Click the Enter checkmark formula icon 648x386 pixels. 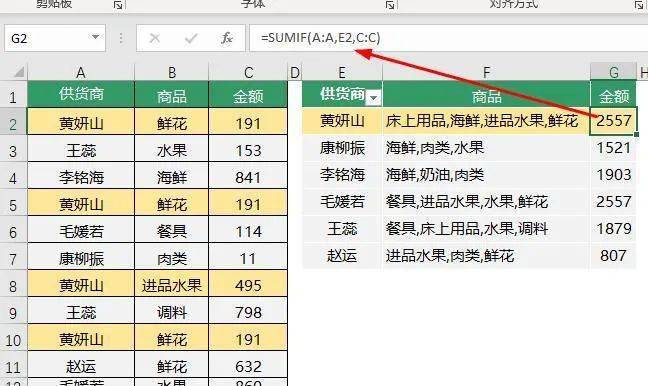click(191, 38)
